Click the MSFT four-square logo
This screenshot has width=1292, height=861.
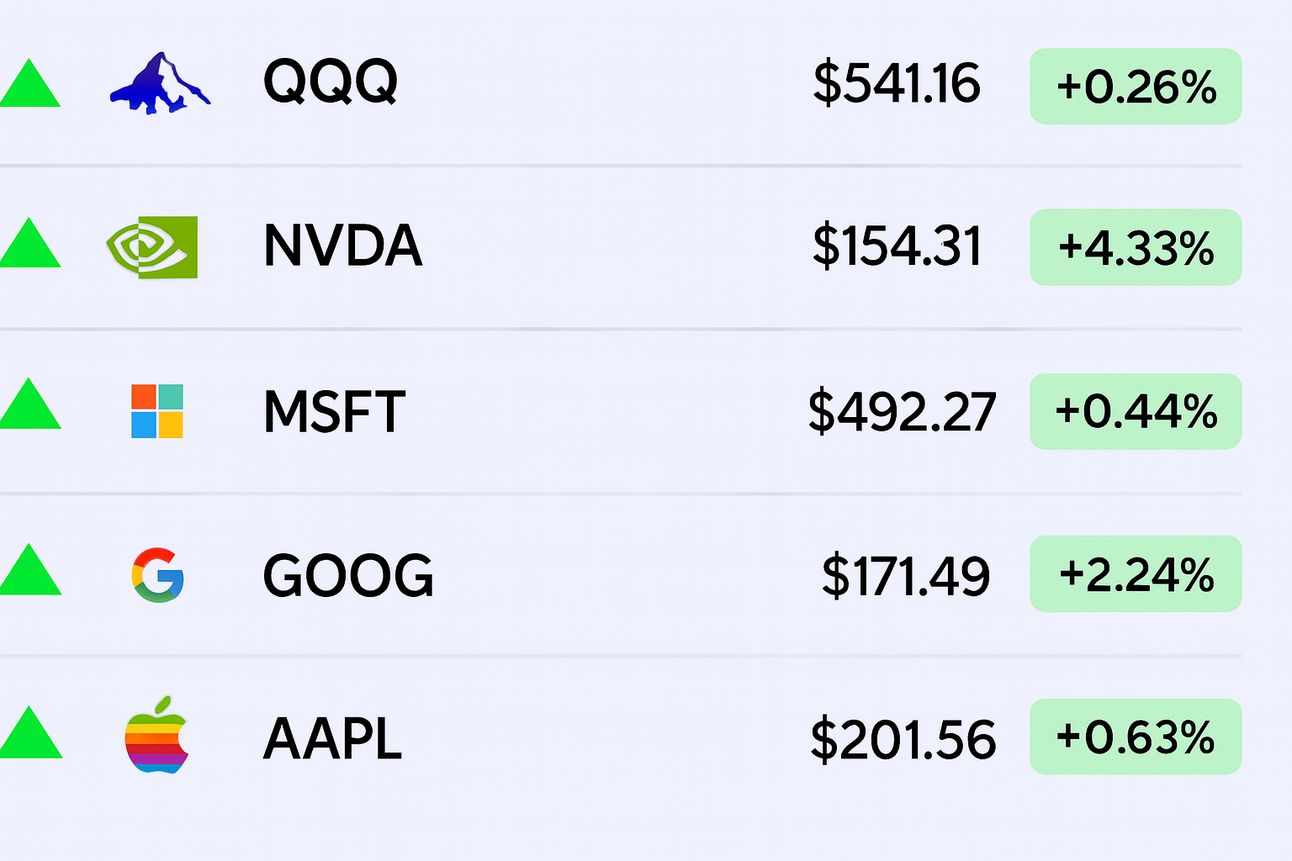pyautogui.click(x=157, y=411)
